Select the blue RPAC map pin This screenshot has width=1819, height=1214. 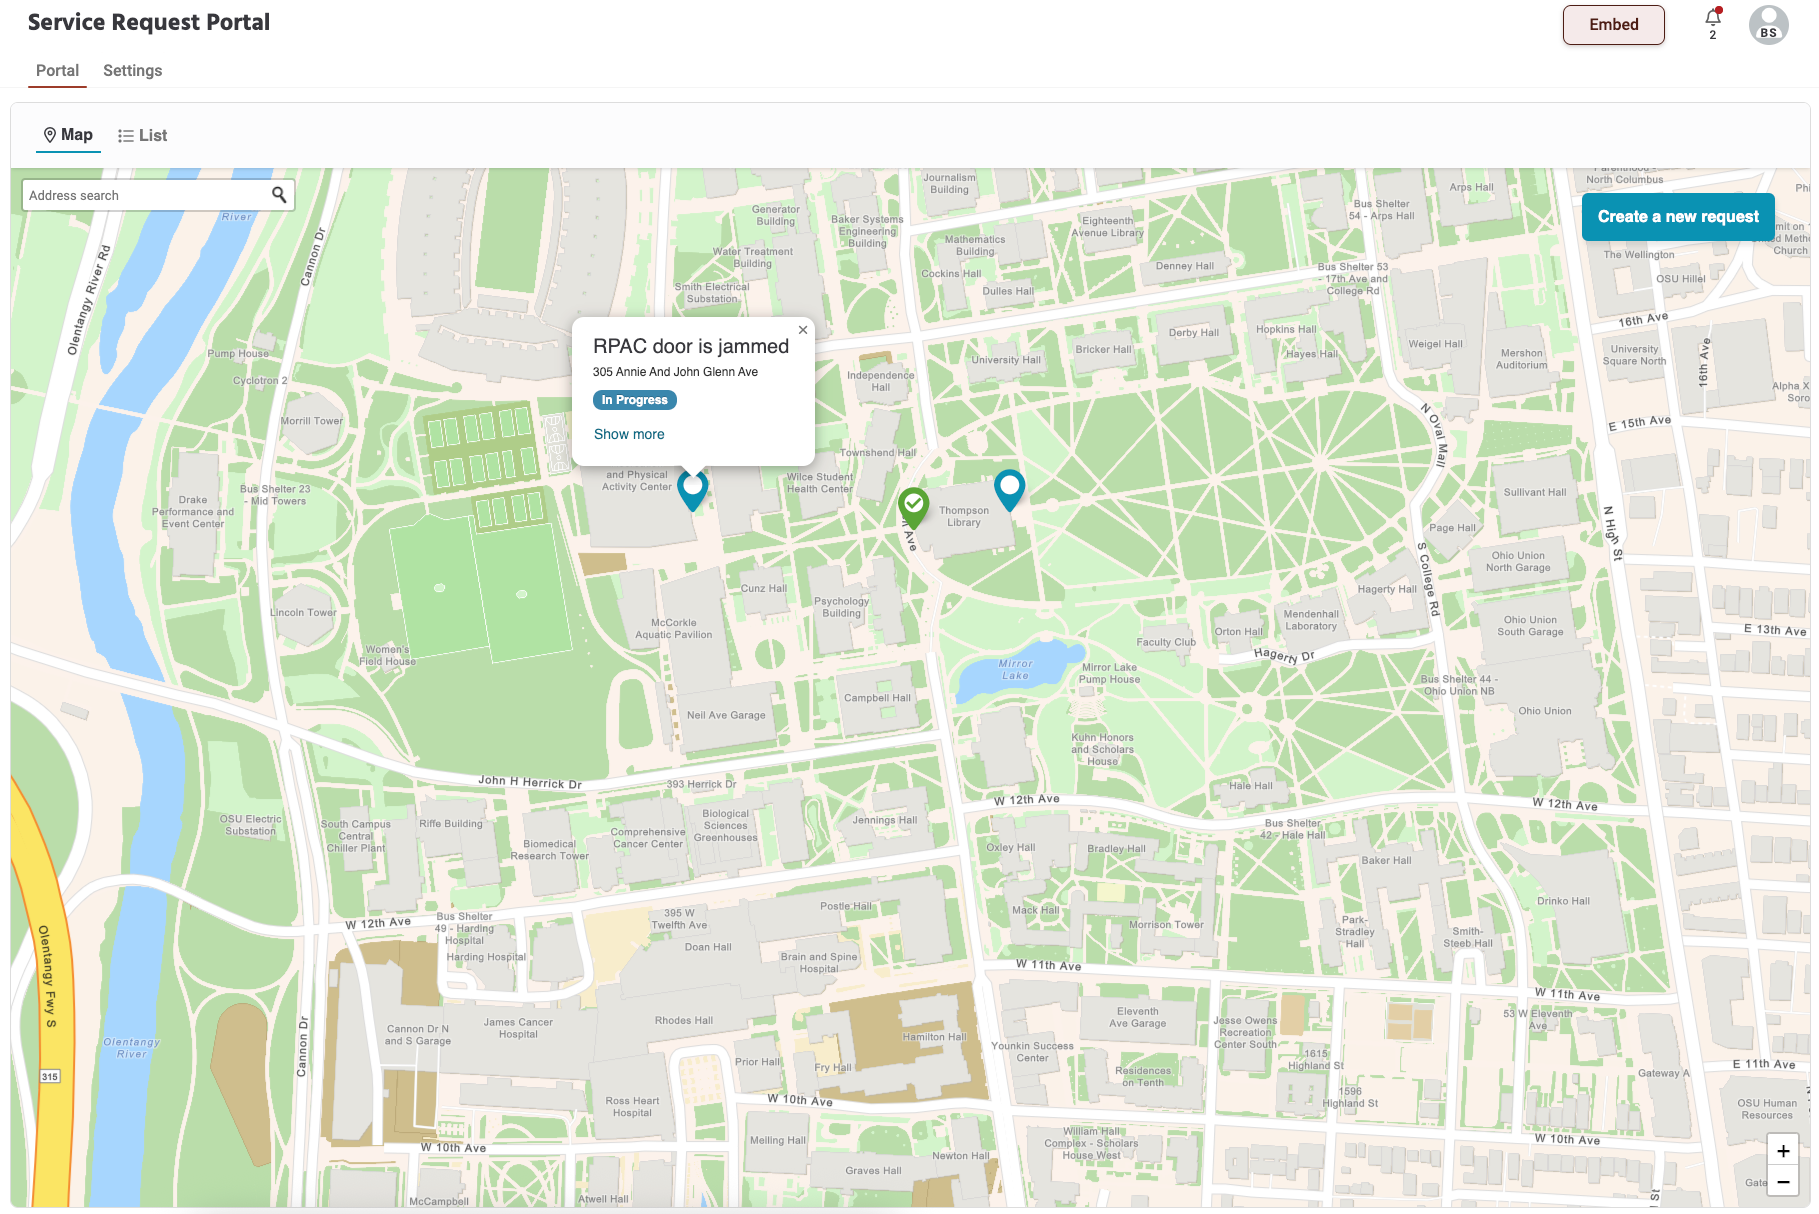tap(693, 490)
